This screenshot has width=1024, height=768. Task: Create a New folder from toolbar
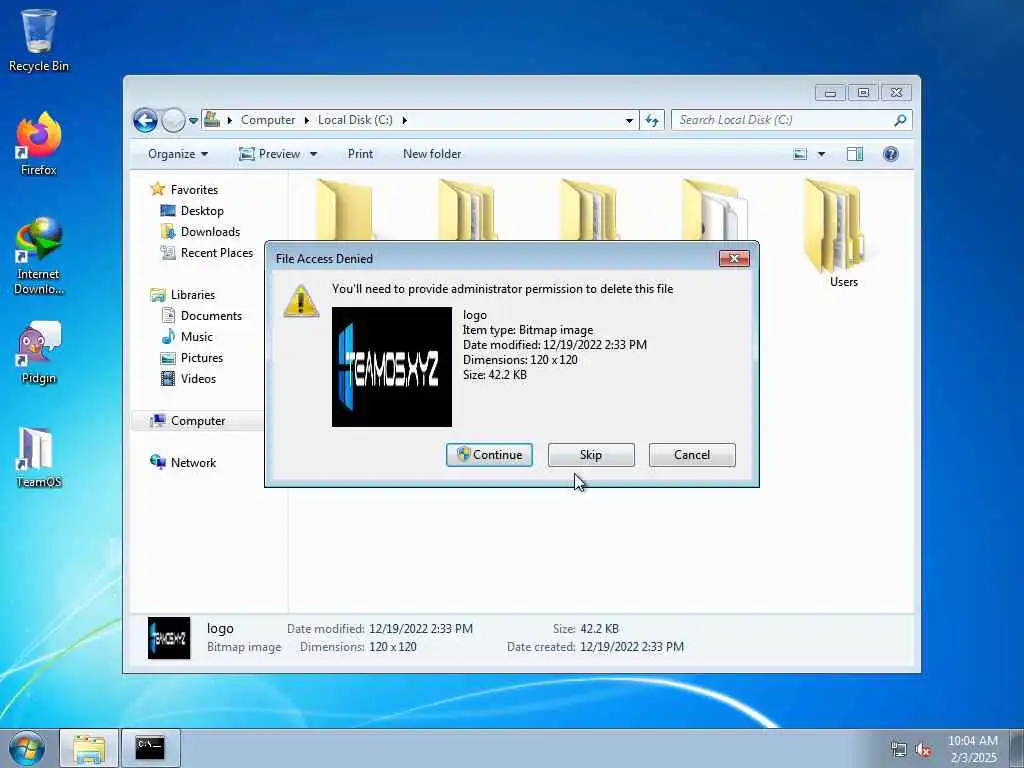tap(432, 154)
